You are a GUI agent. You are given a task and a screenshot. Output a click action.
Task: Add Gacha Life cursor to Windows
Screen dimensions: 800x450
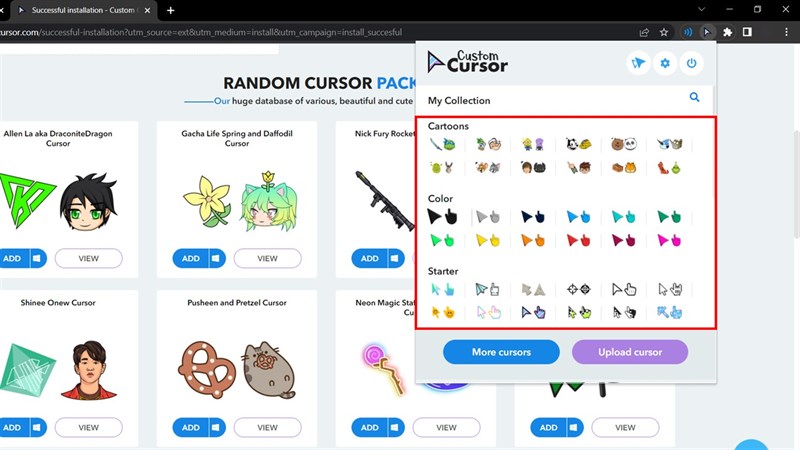[216, 258]
